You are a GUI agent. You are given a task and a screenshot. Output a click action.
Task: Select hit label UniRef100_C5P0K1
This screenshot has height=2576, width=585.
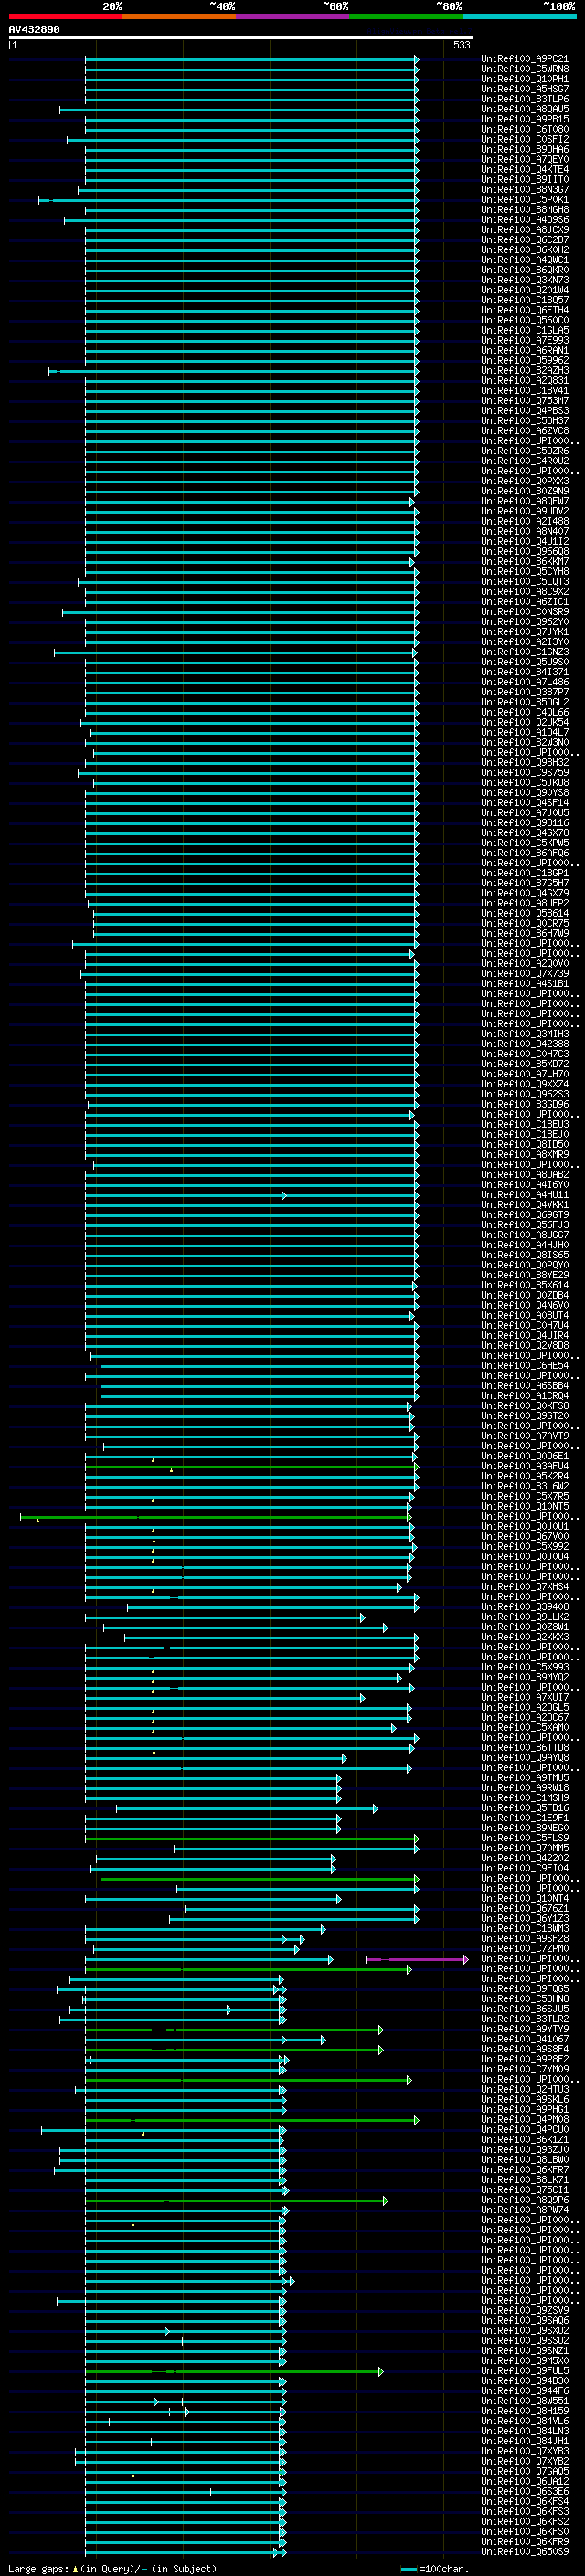[x=525, y=200]
